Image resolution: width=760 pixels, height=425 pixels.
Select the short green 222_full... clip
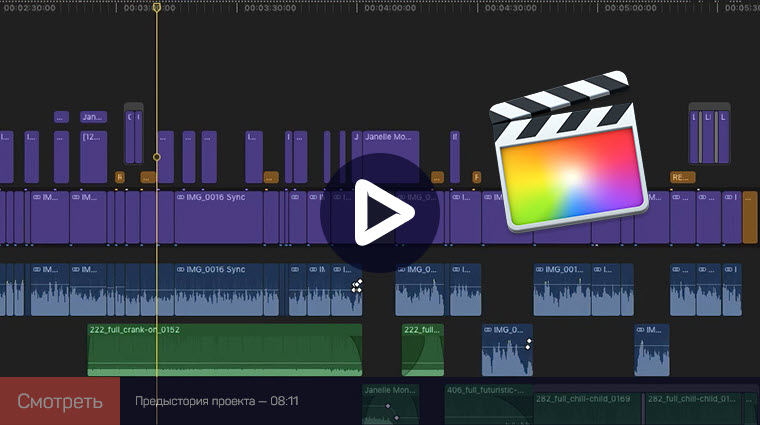(423, 350)
